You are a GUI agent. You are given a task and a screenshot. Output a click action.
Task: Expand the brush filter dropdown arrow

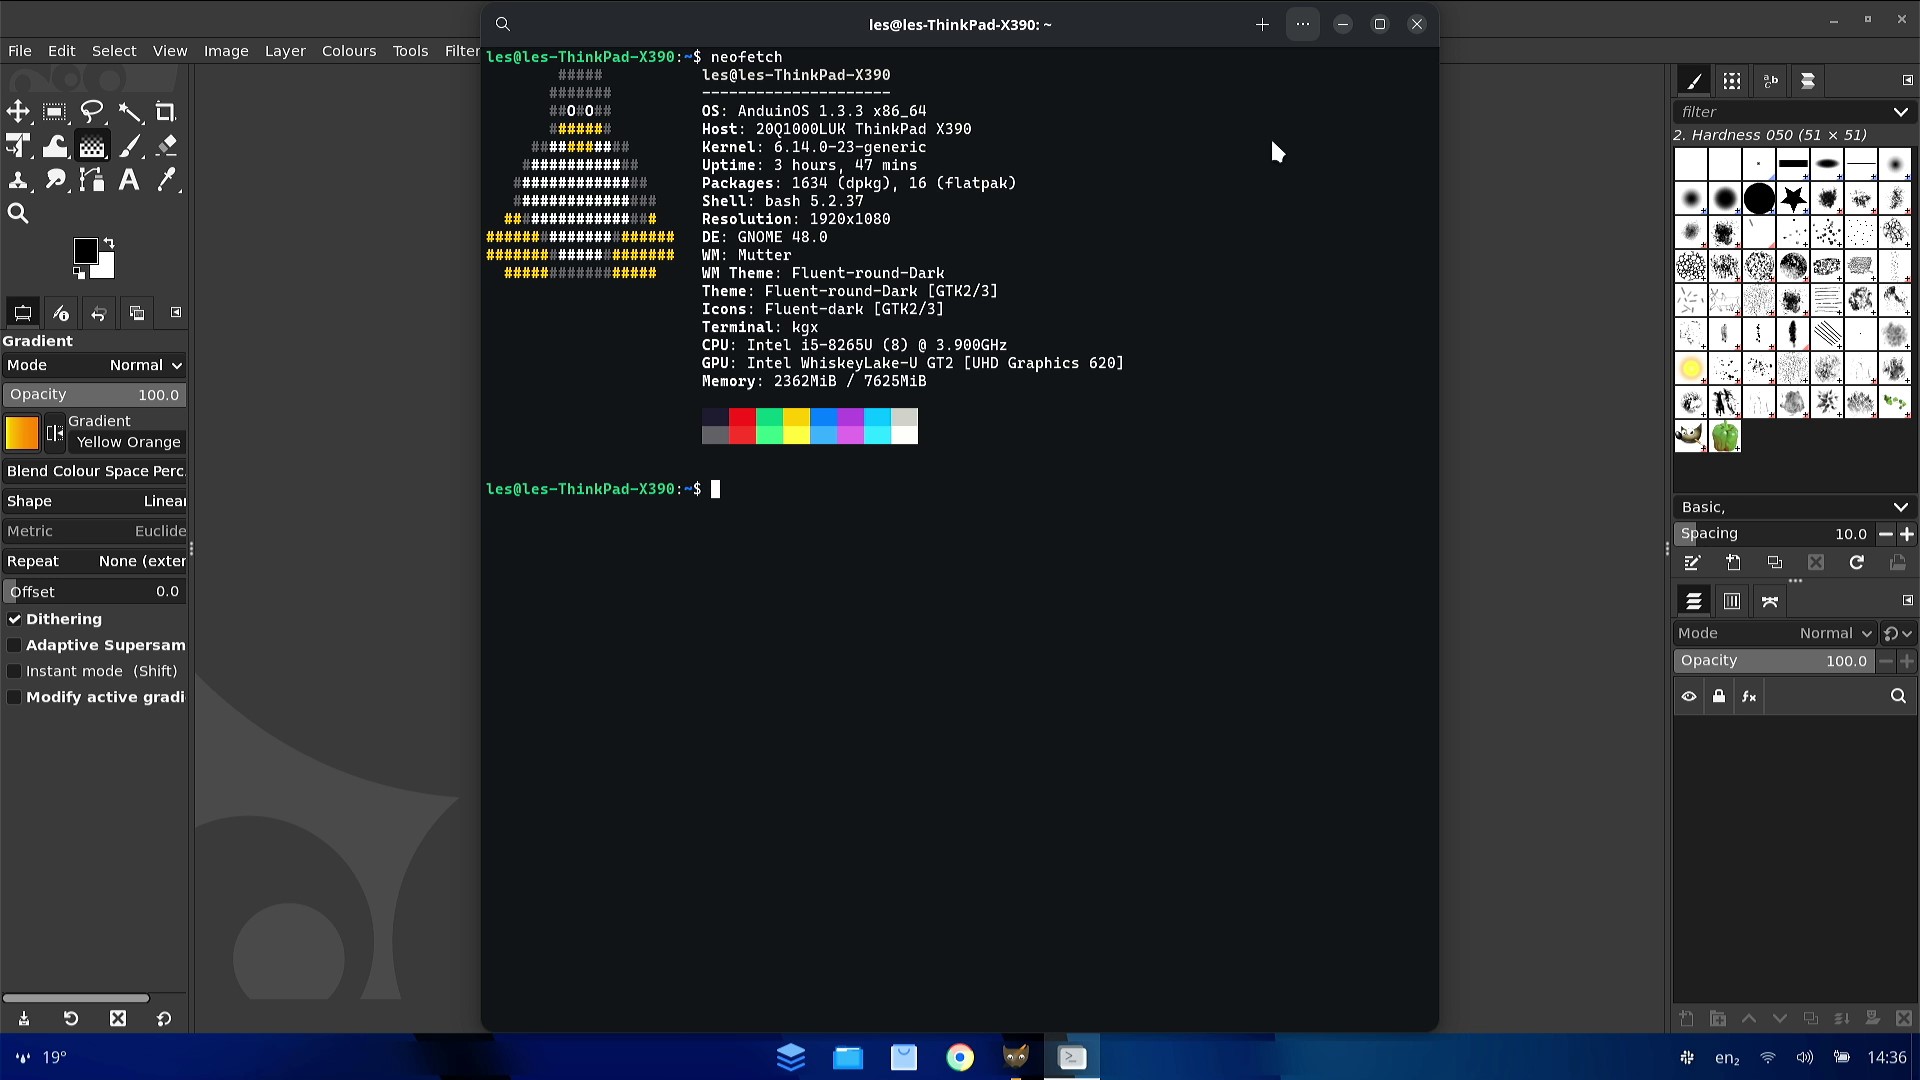coord(1900,112)
